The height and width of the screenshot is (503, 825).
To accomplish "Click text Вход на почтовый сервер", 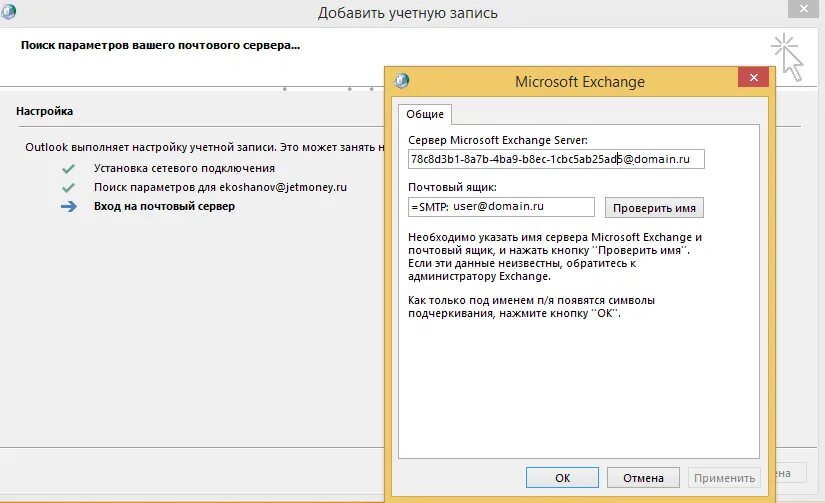I will (x=164, y=206).
